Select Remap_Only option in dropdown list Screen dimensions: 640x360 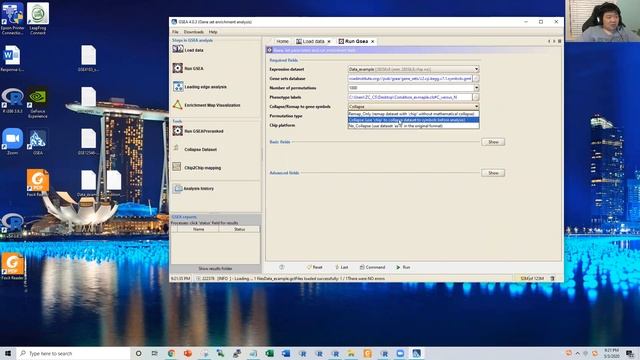(x=413, y=114)
